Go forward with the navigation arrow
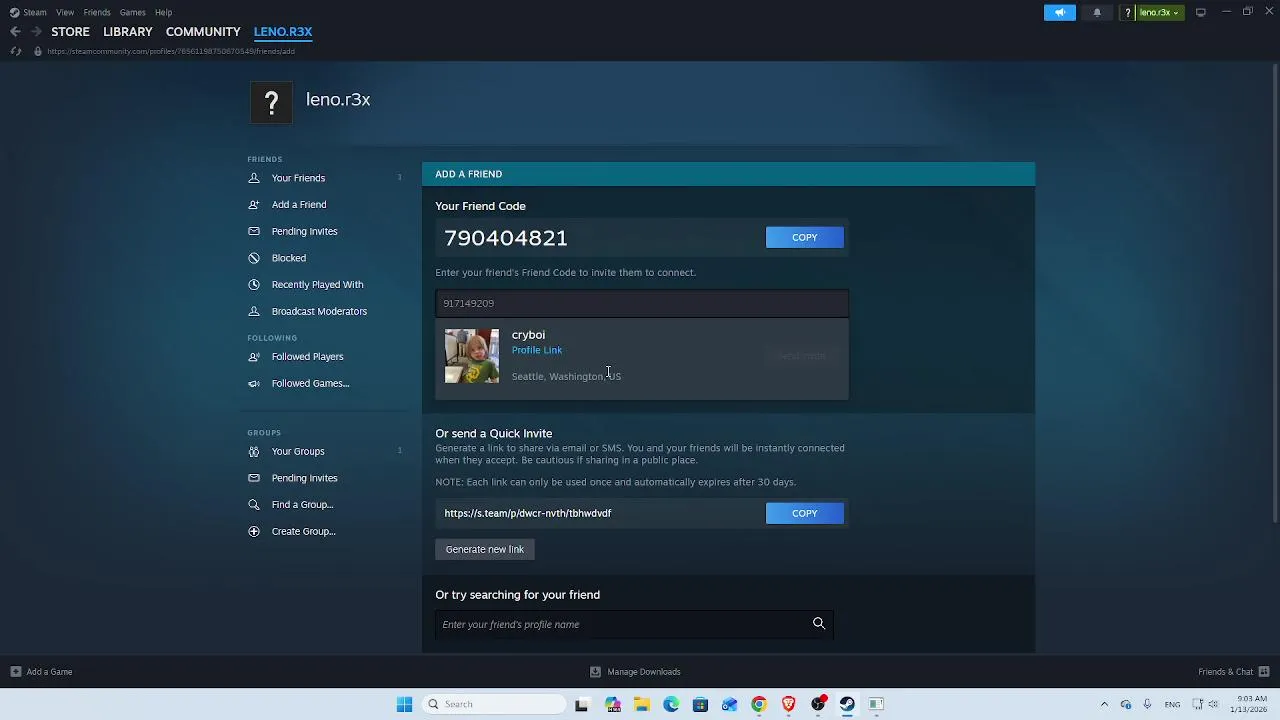 36,32
